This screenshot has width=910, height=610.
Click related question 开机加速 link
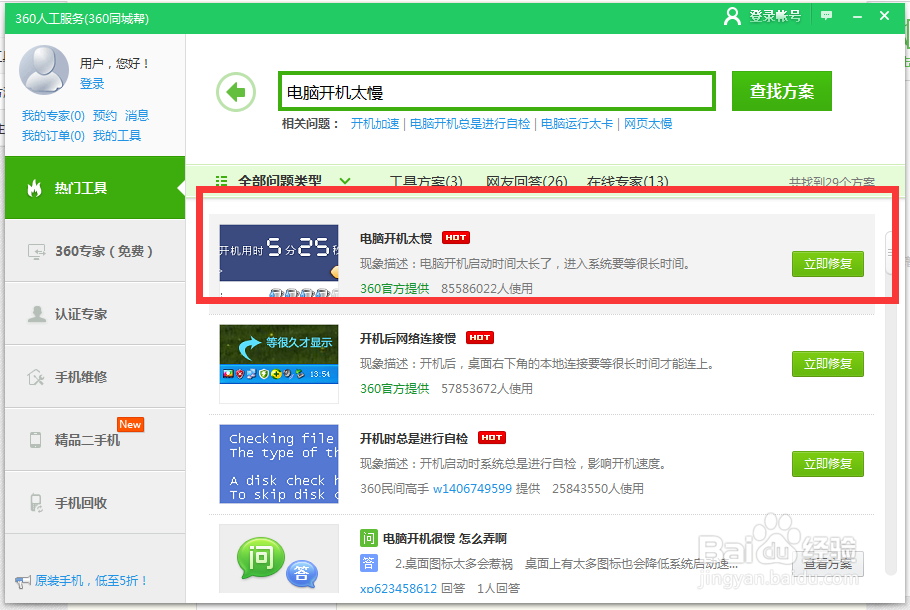click(x=375, y=124)
